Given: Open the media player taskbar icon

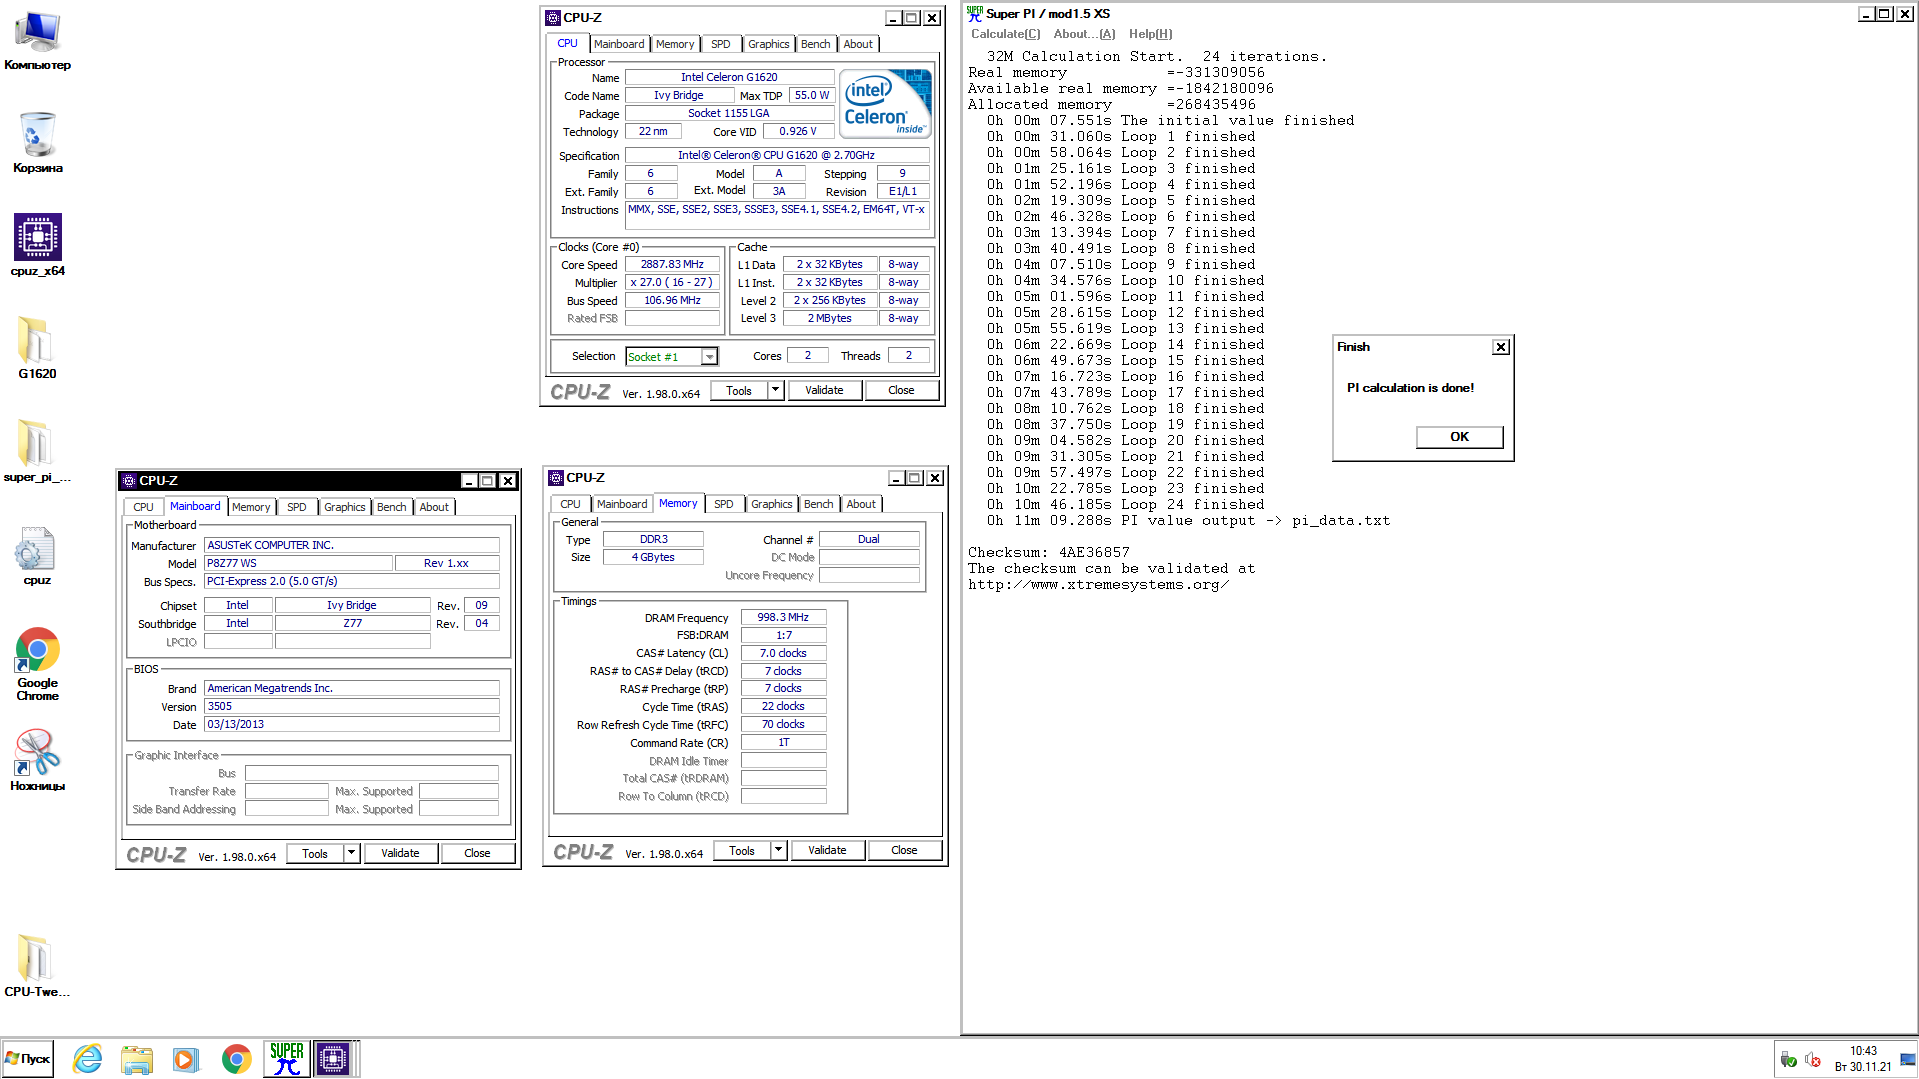Looking at the screenshot, I should point(186,1059).
